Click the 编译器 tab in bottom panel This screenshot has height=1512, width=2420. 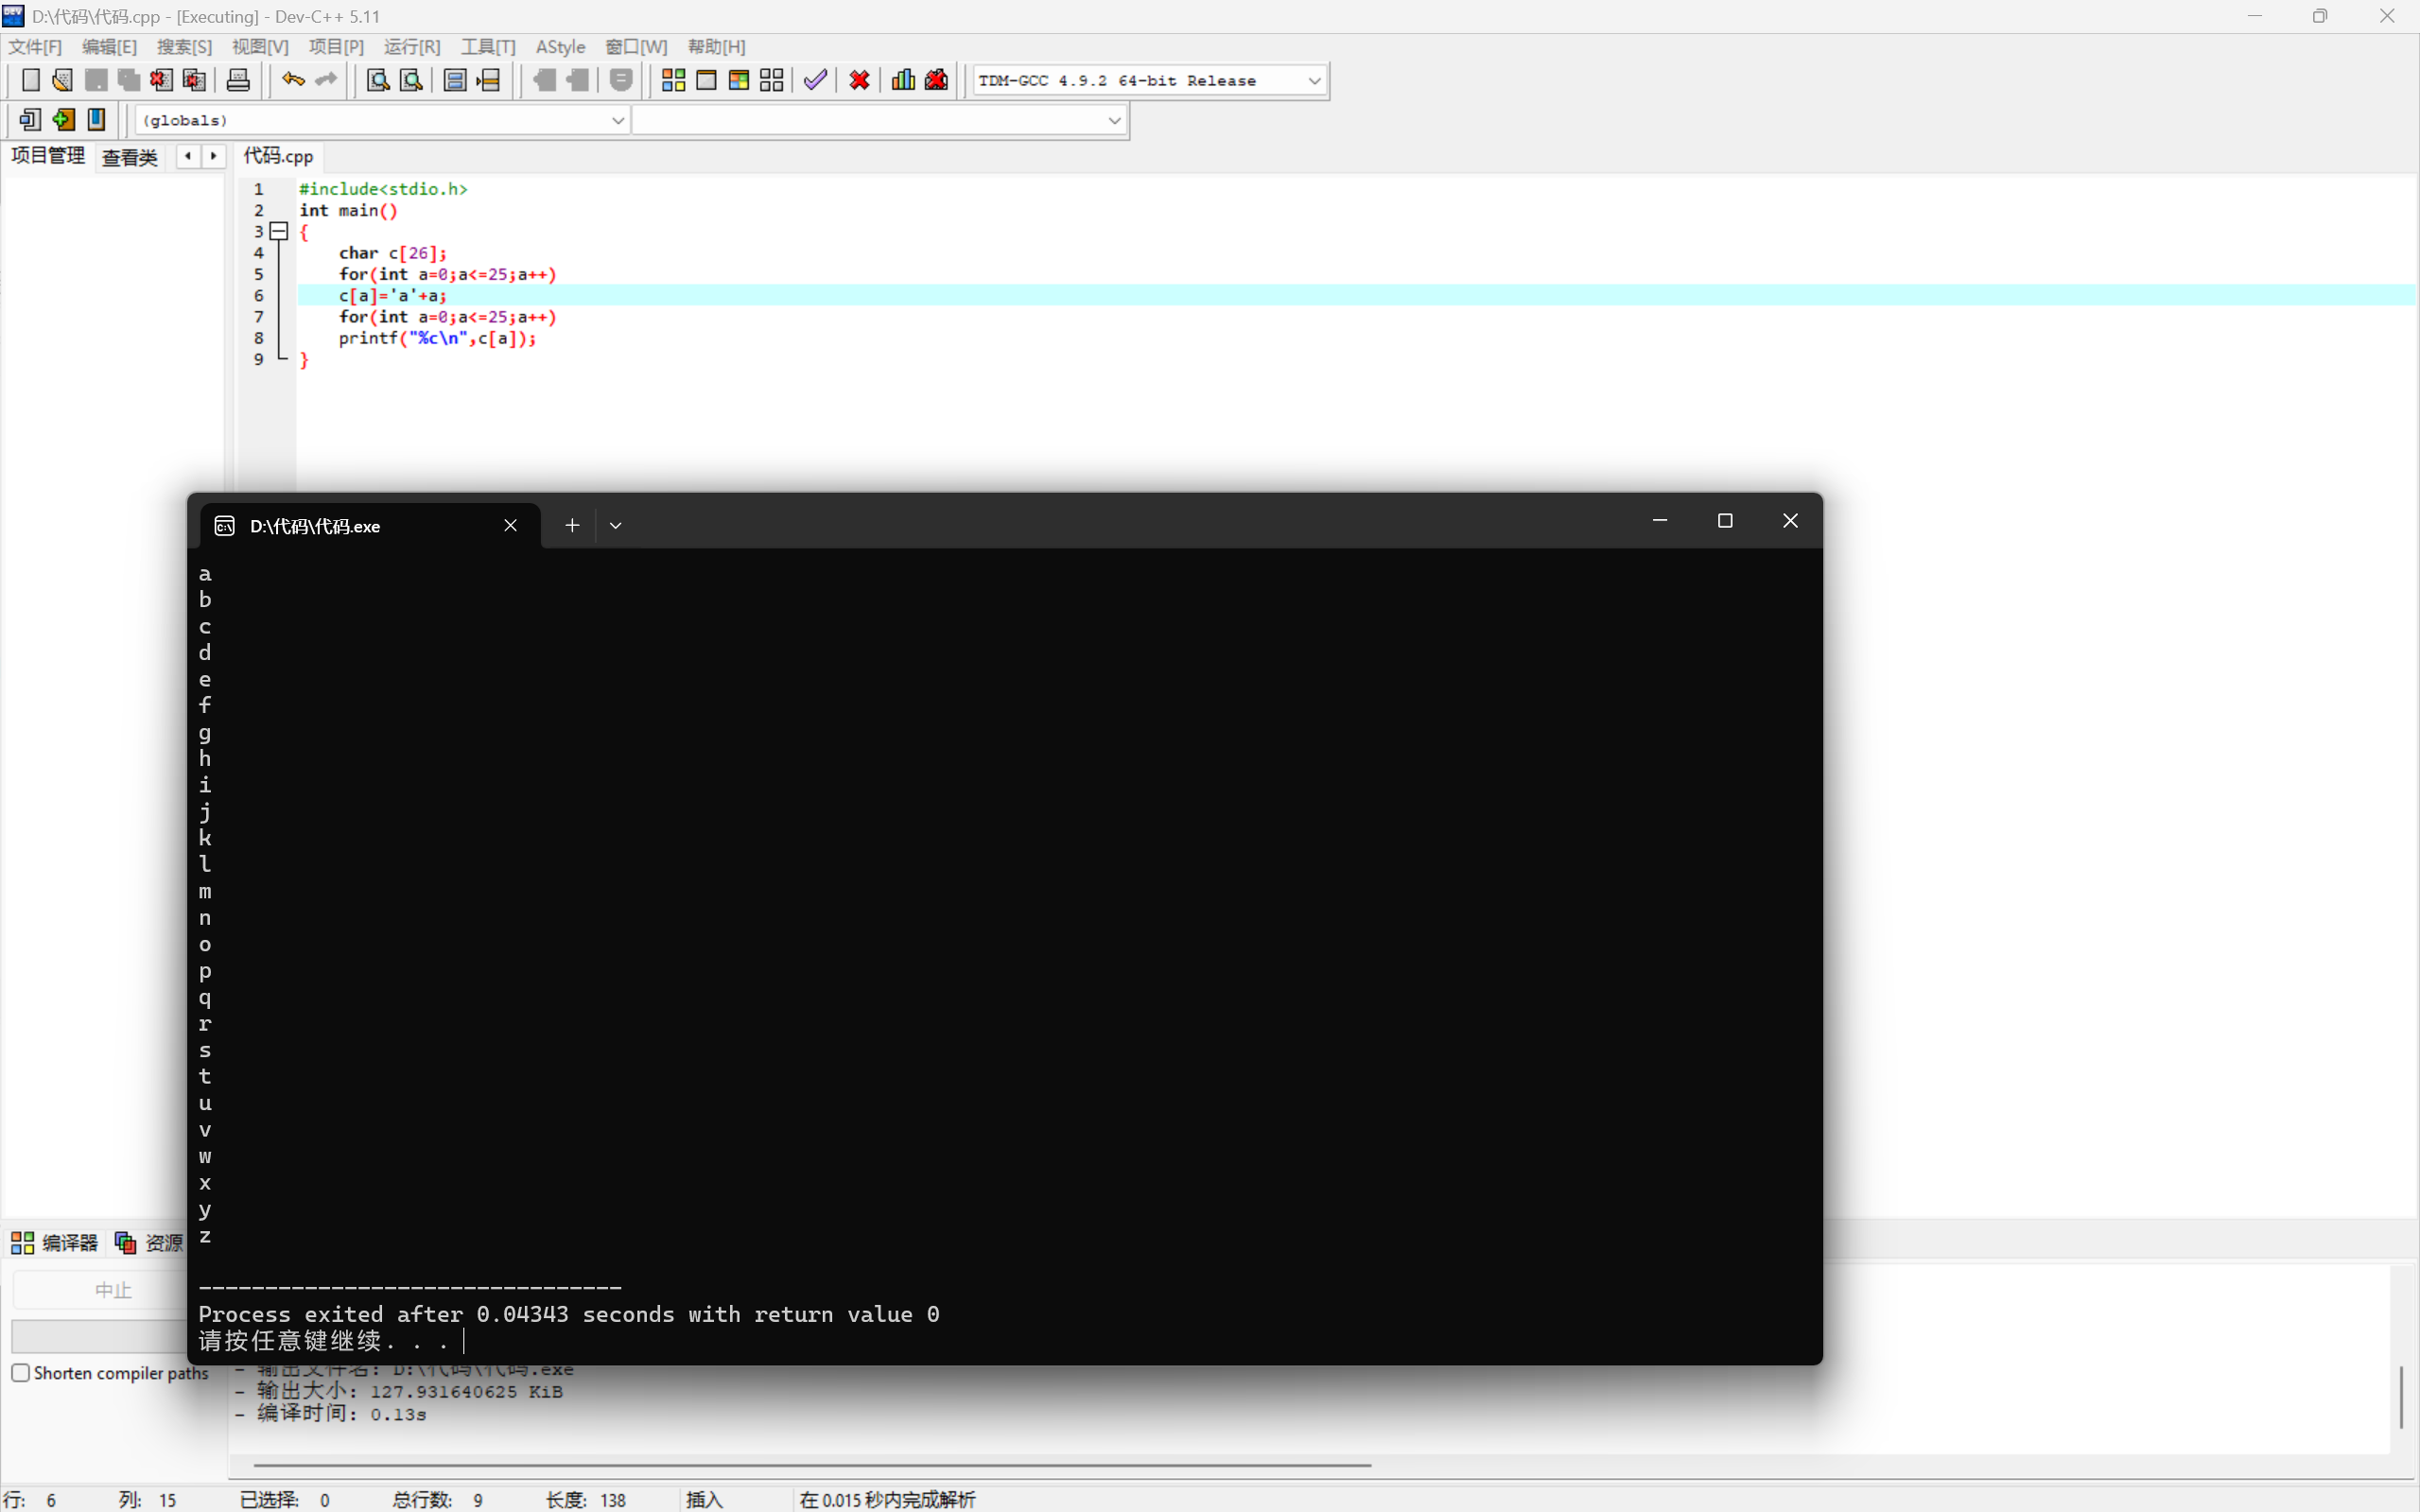[56, 1243]
